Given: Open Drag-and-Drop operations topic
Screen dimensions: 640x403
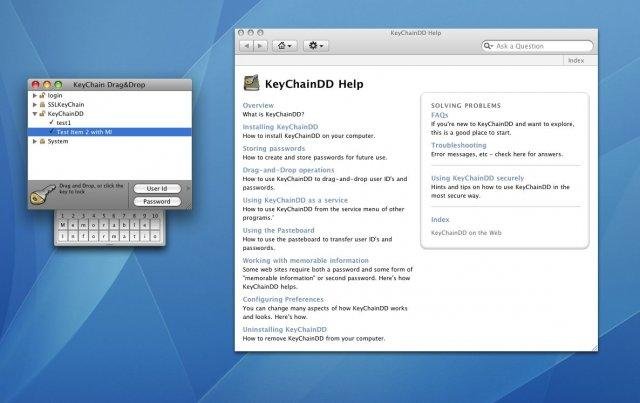Looking at the screenshot, I should pos(288,170).
